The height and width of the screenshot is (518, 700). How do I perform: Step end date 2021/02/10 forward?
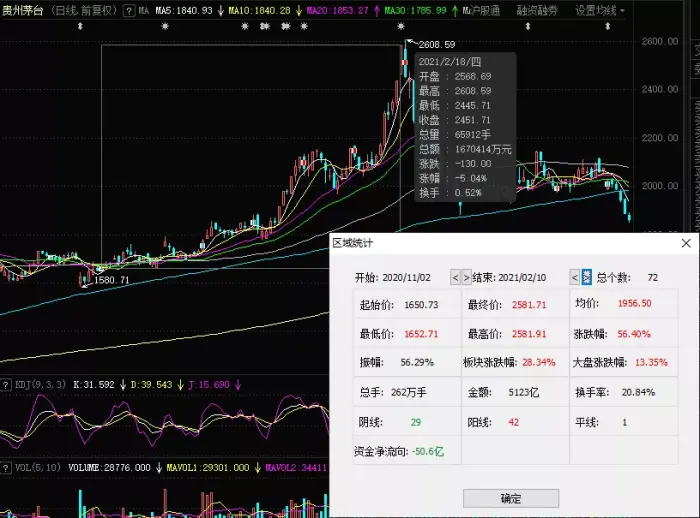click(x=587, y=277)
